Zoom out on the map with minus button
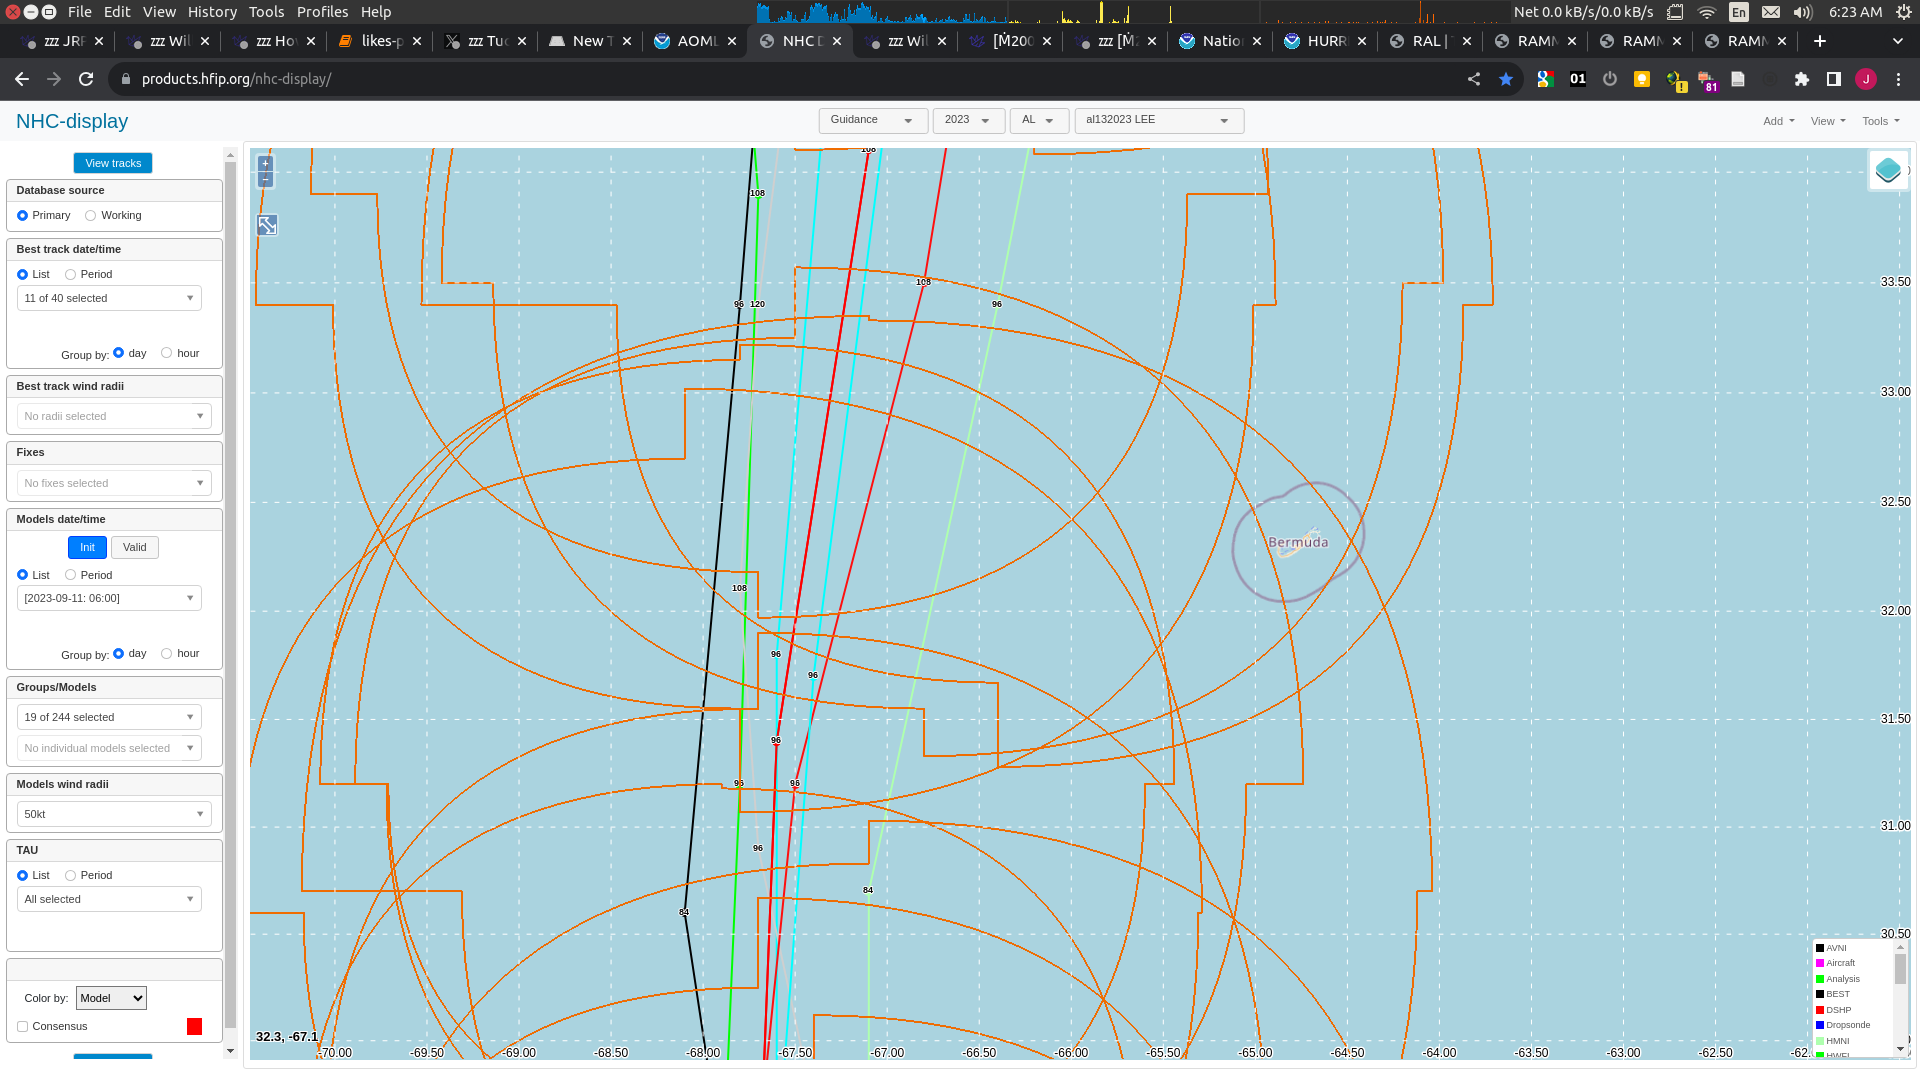1920x1080 pixels. 265,179
